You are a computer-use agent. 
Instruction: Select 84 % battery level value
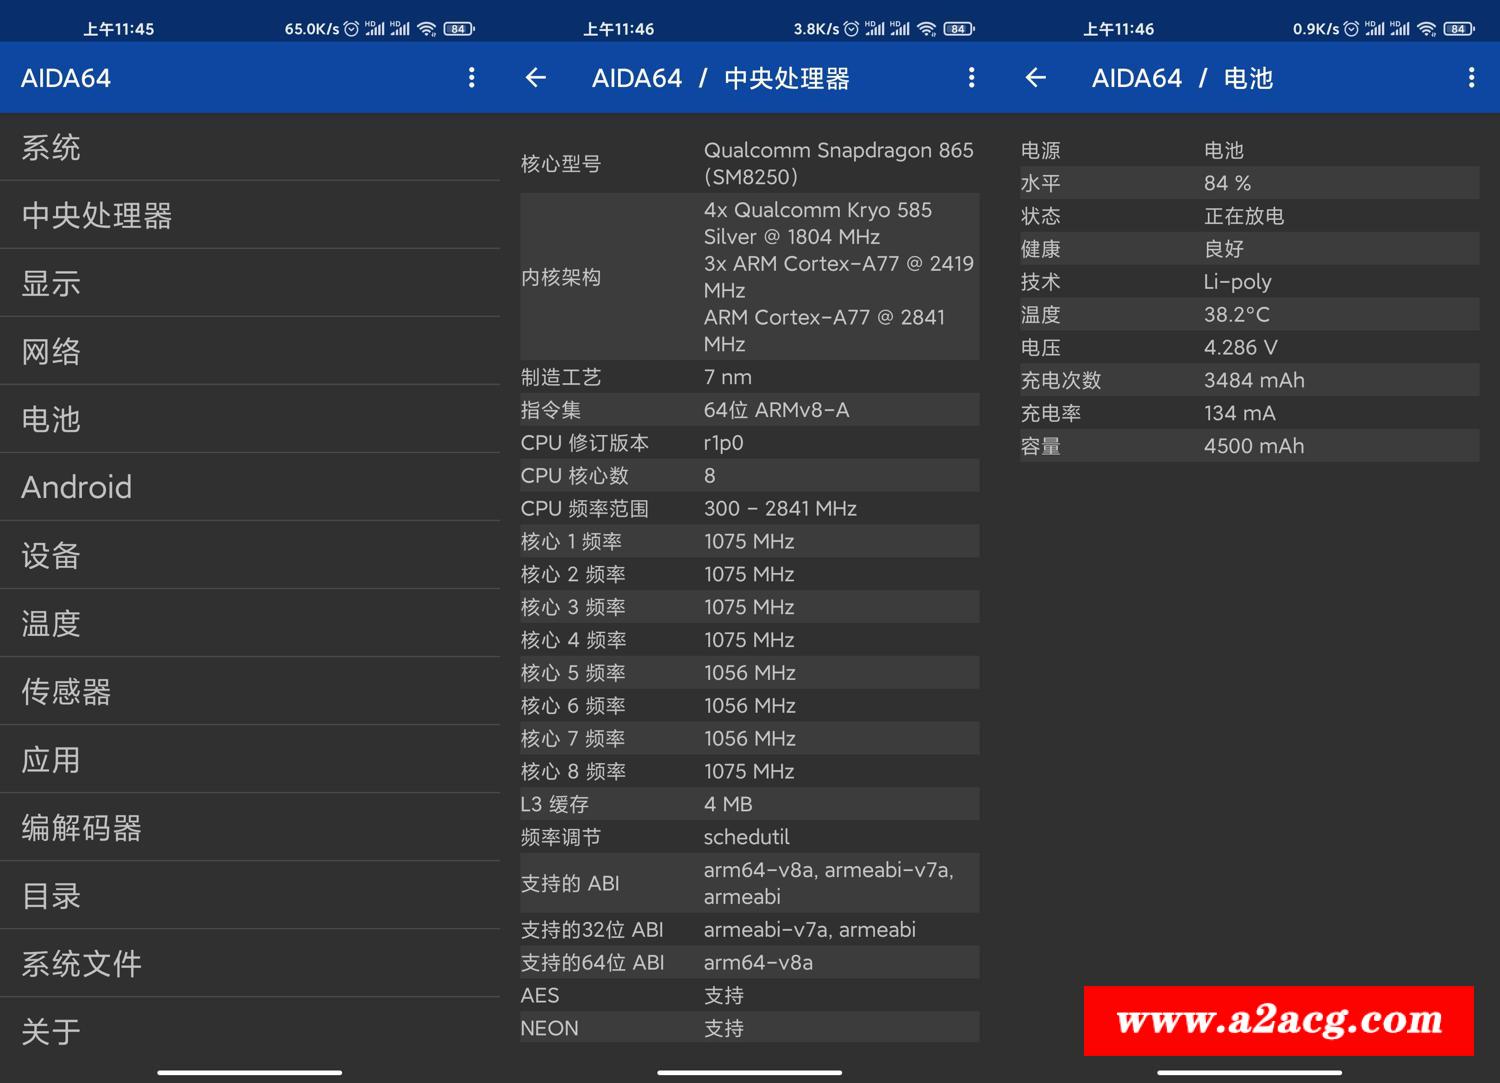[x=1227, y=183]
